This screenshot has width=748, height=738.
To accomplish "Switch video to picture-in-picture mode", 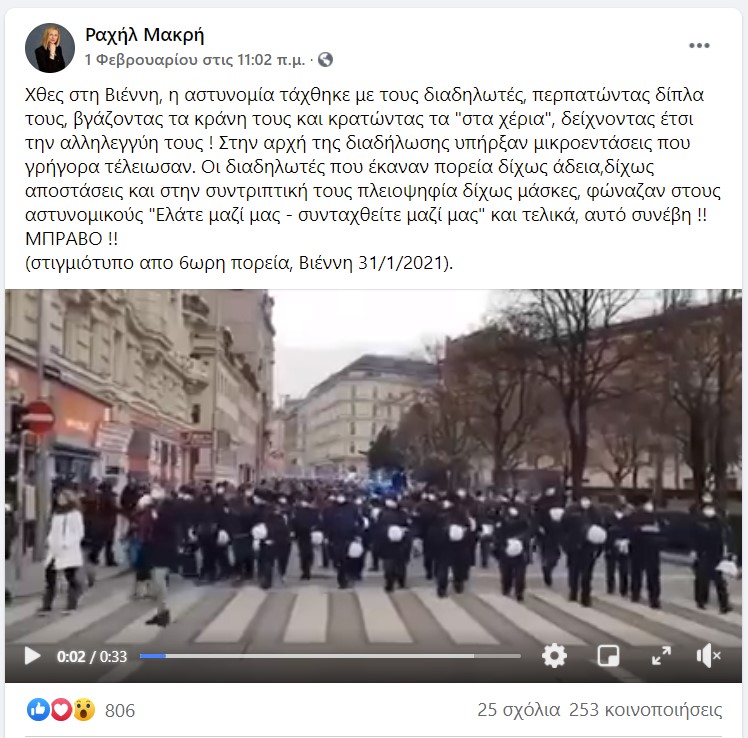I will [608, 656].
